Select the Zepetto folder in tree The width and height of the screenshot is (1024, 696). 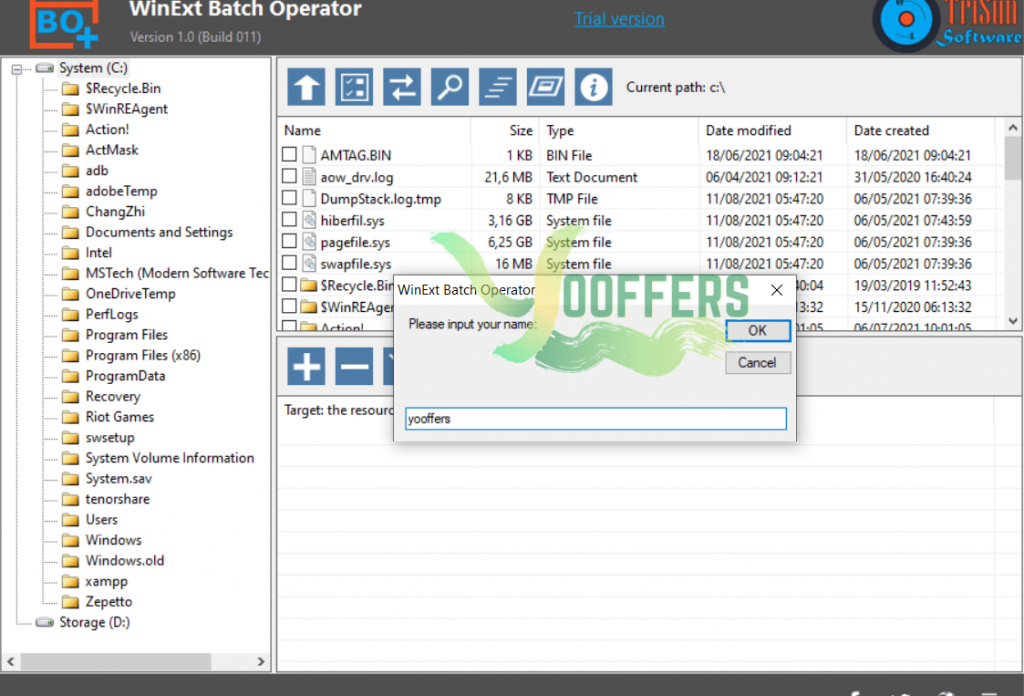pos(109,602)
